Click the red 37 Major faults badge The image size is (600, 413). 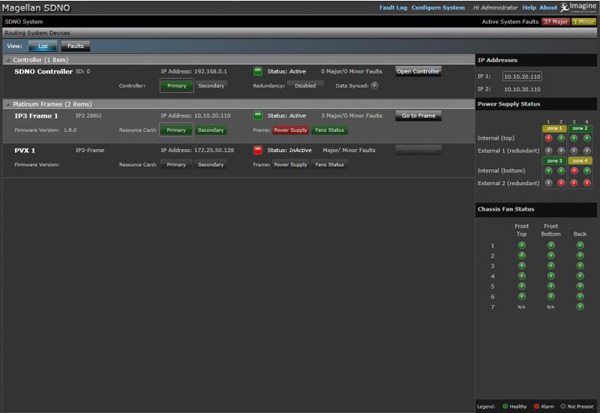point(556,22)
